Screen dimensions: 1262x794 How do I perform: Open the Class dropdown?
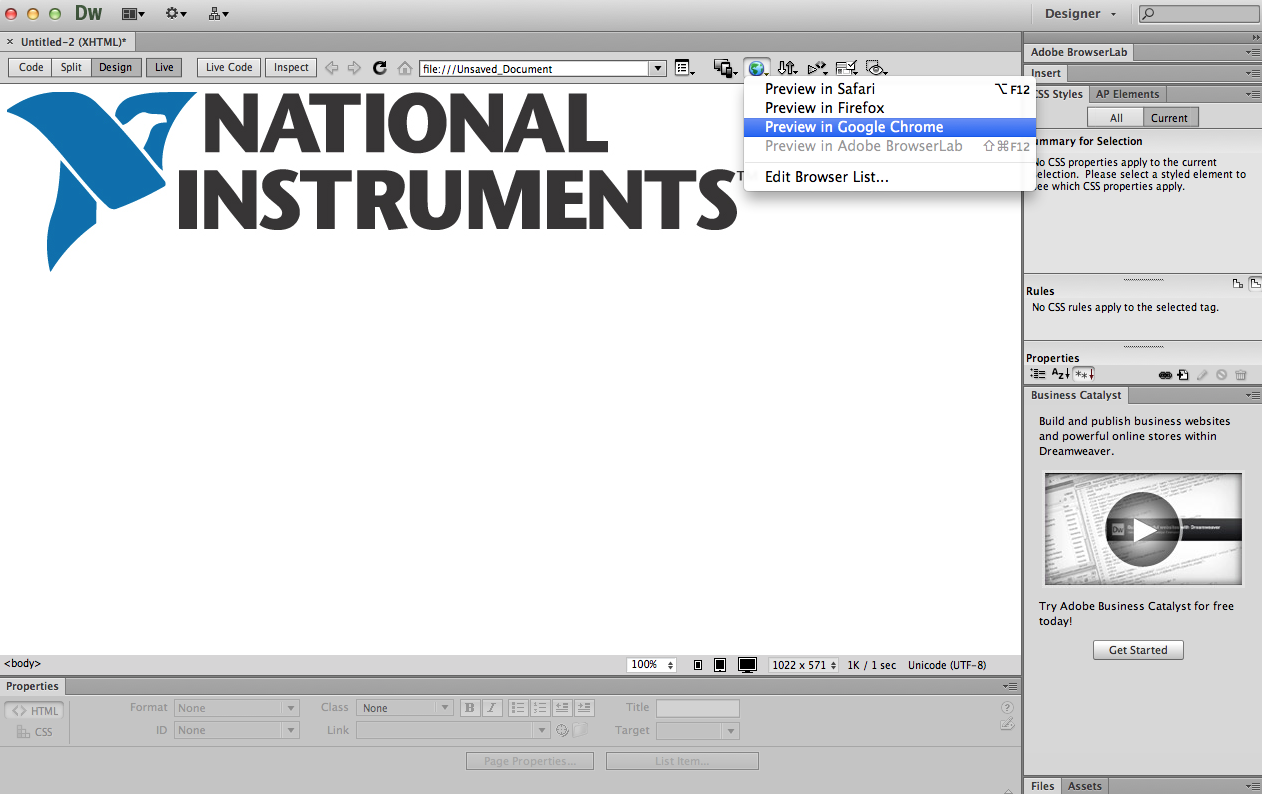pos(405,708)
